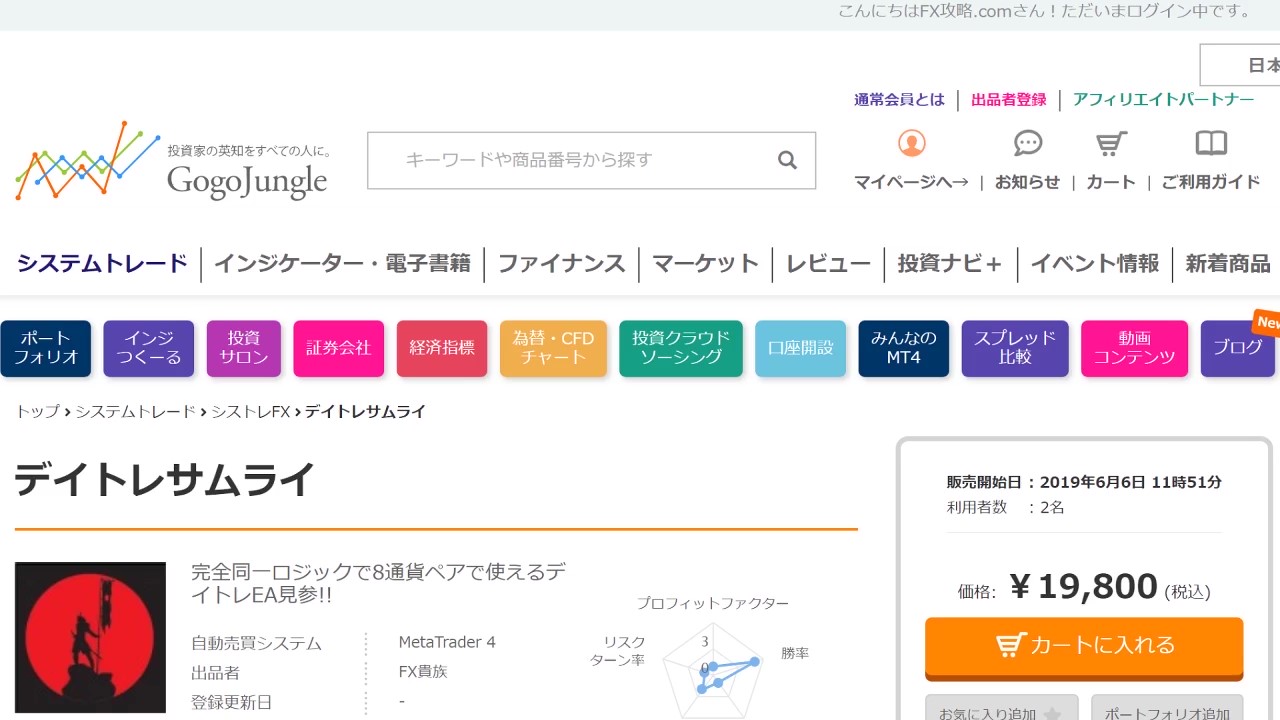Open the shopping cart icon

pyautogui.click(x=1111, y=143)
